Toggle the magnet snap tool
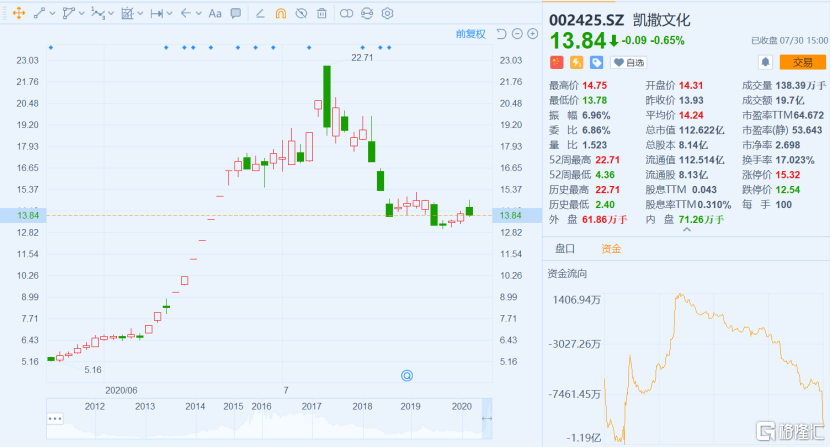This screenshot has width=831, height=448. (x=280, y=13)
